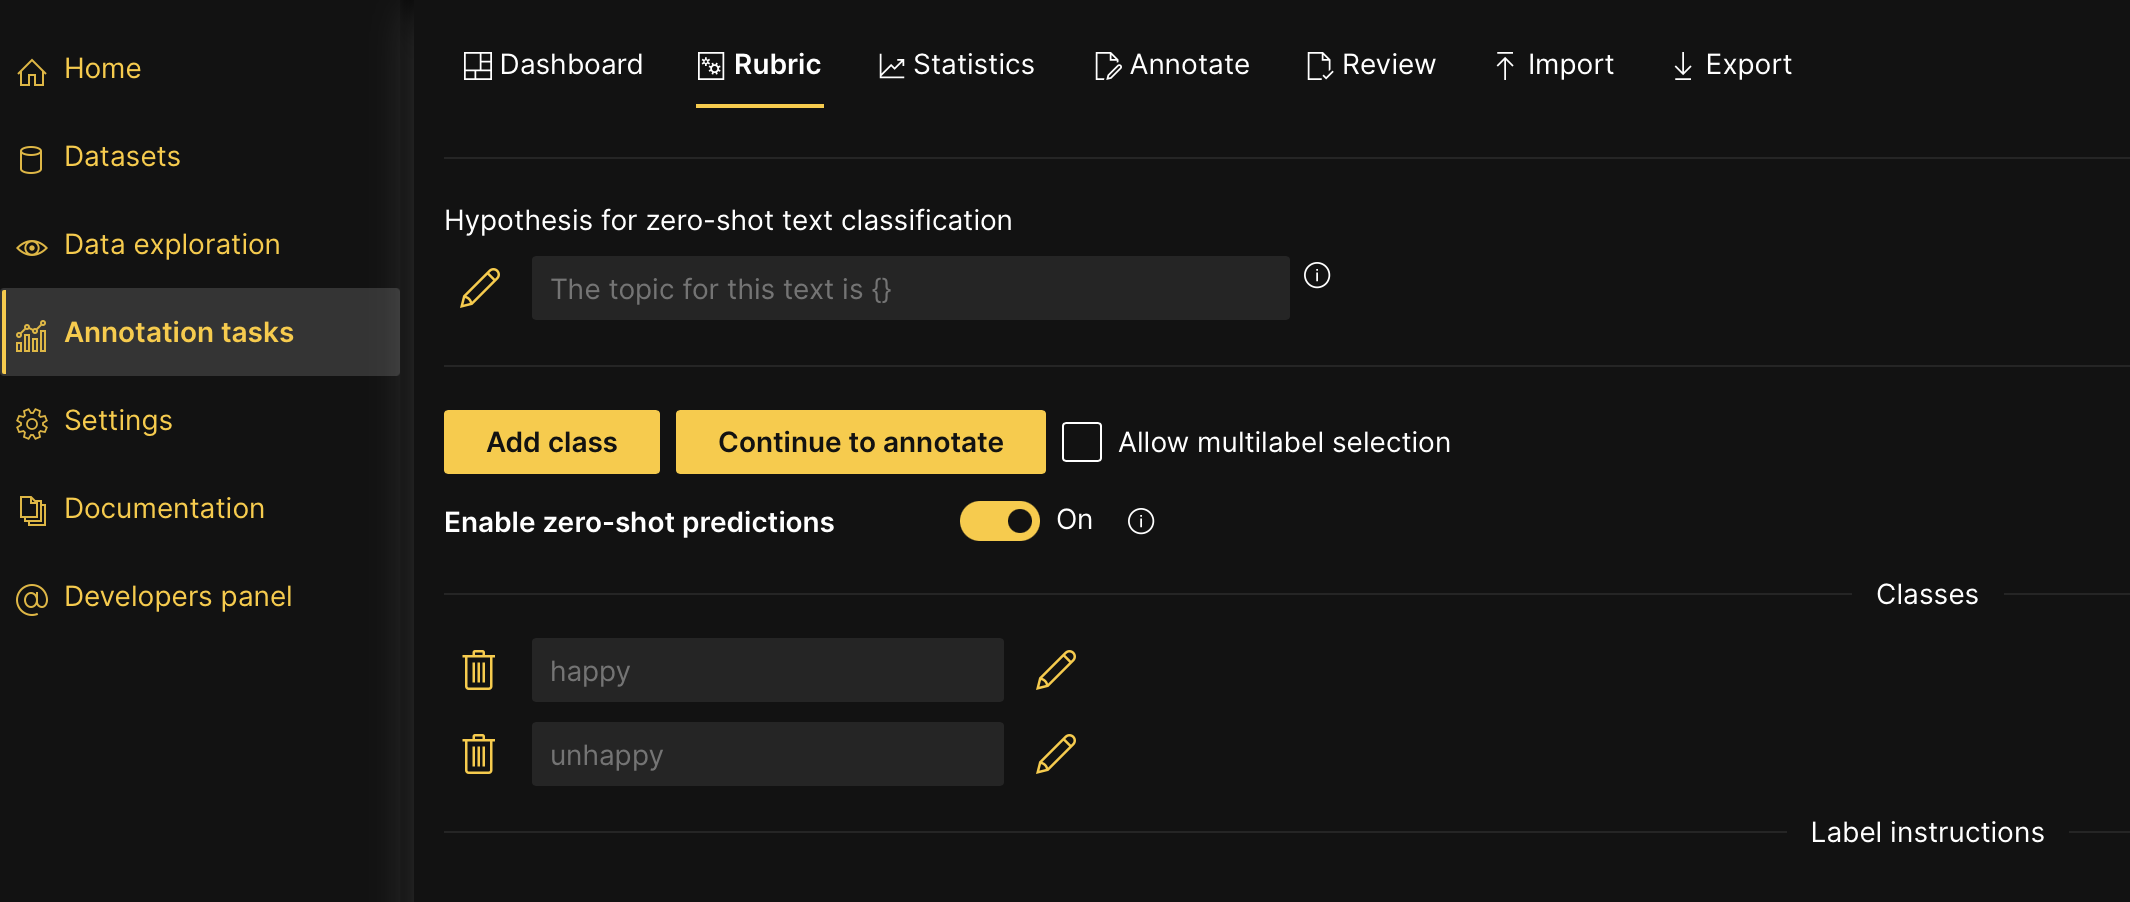
Task: Click the pencil icon next to hypothesis field
Action: (x=480, y=288)
